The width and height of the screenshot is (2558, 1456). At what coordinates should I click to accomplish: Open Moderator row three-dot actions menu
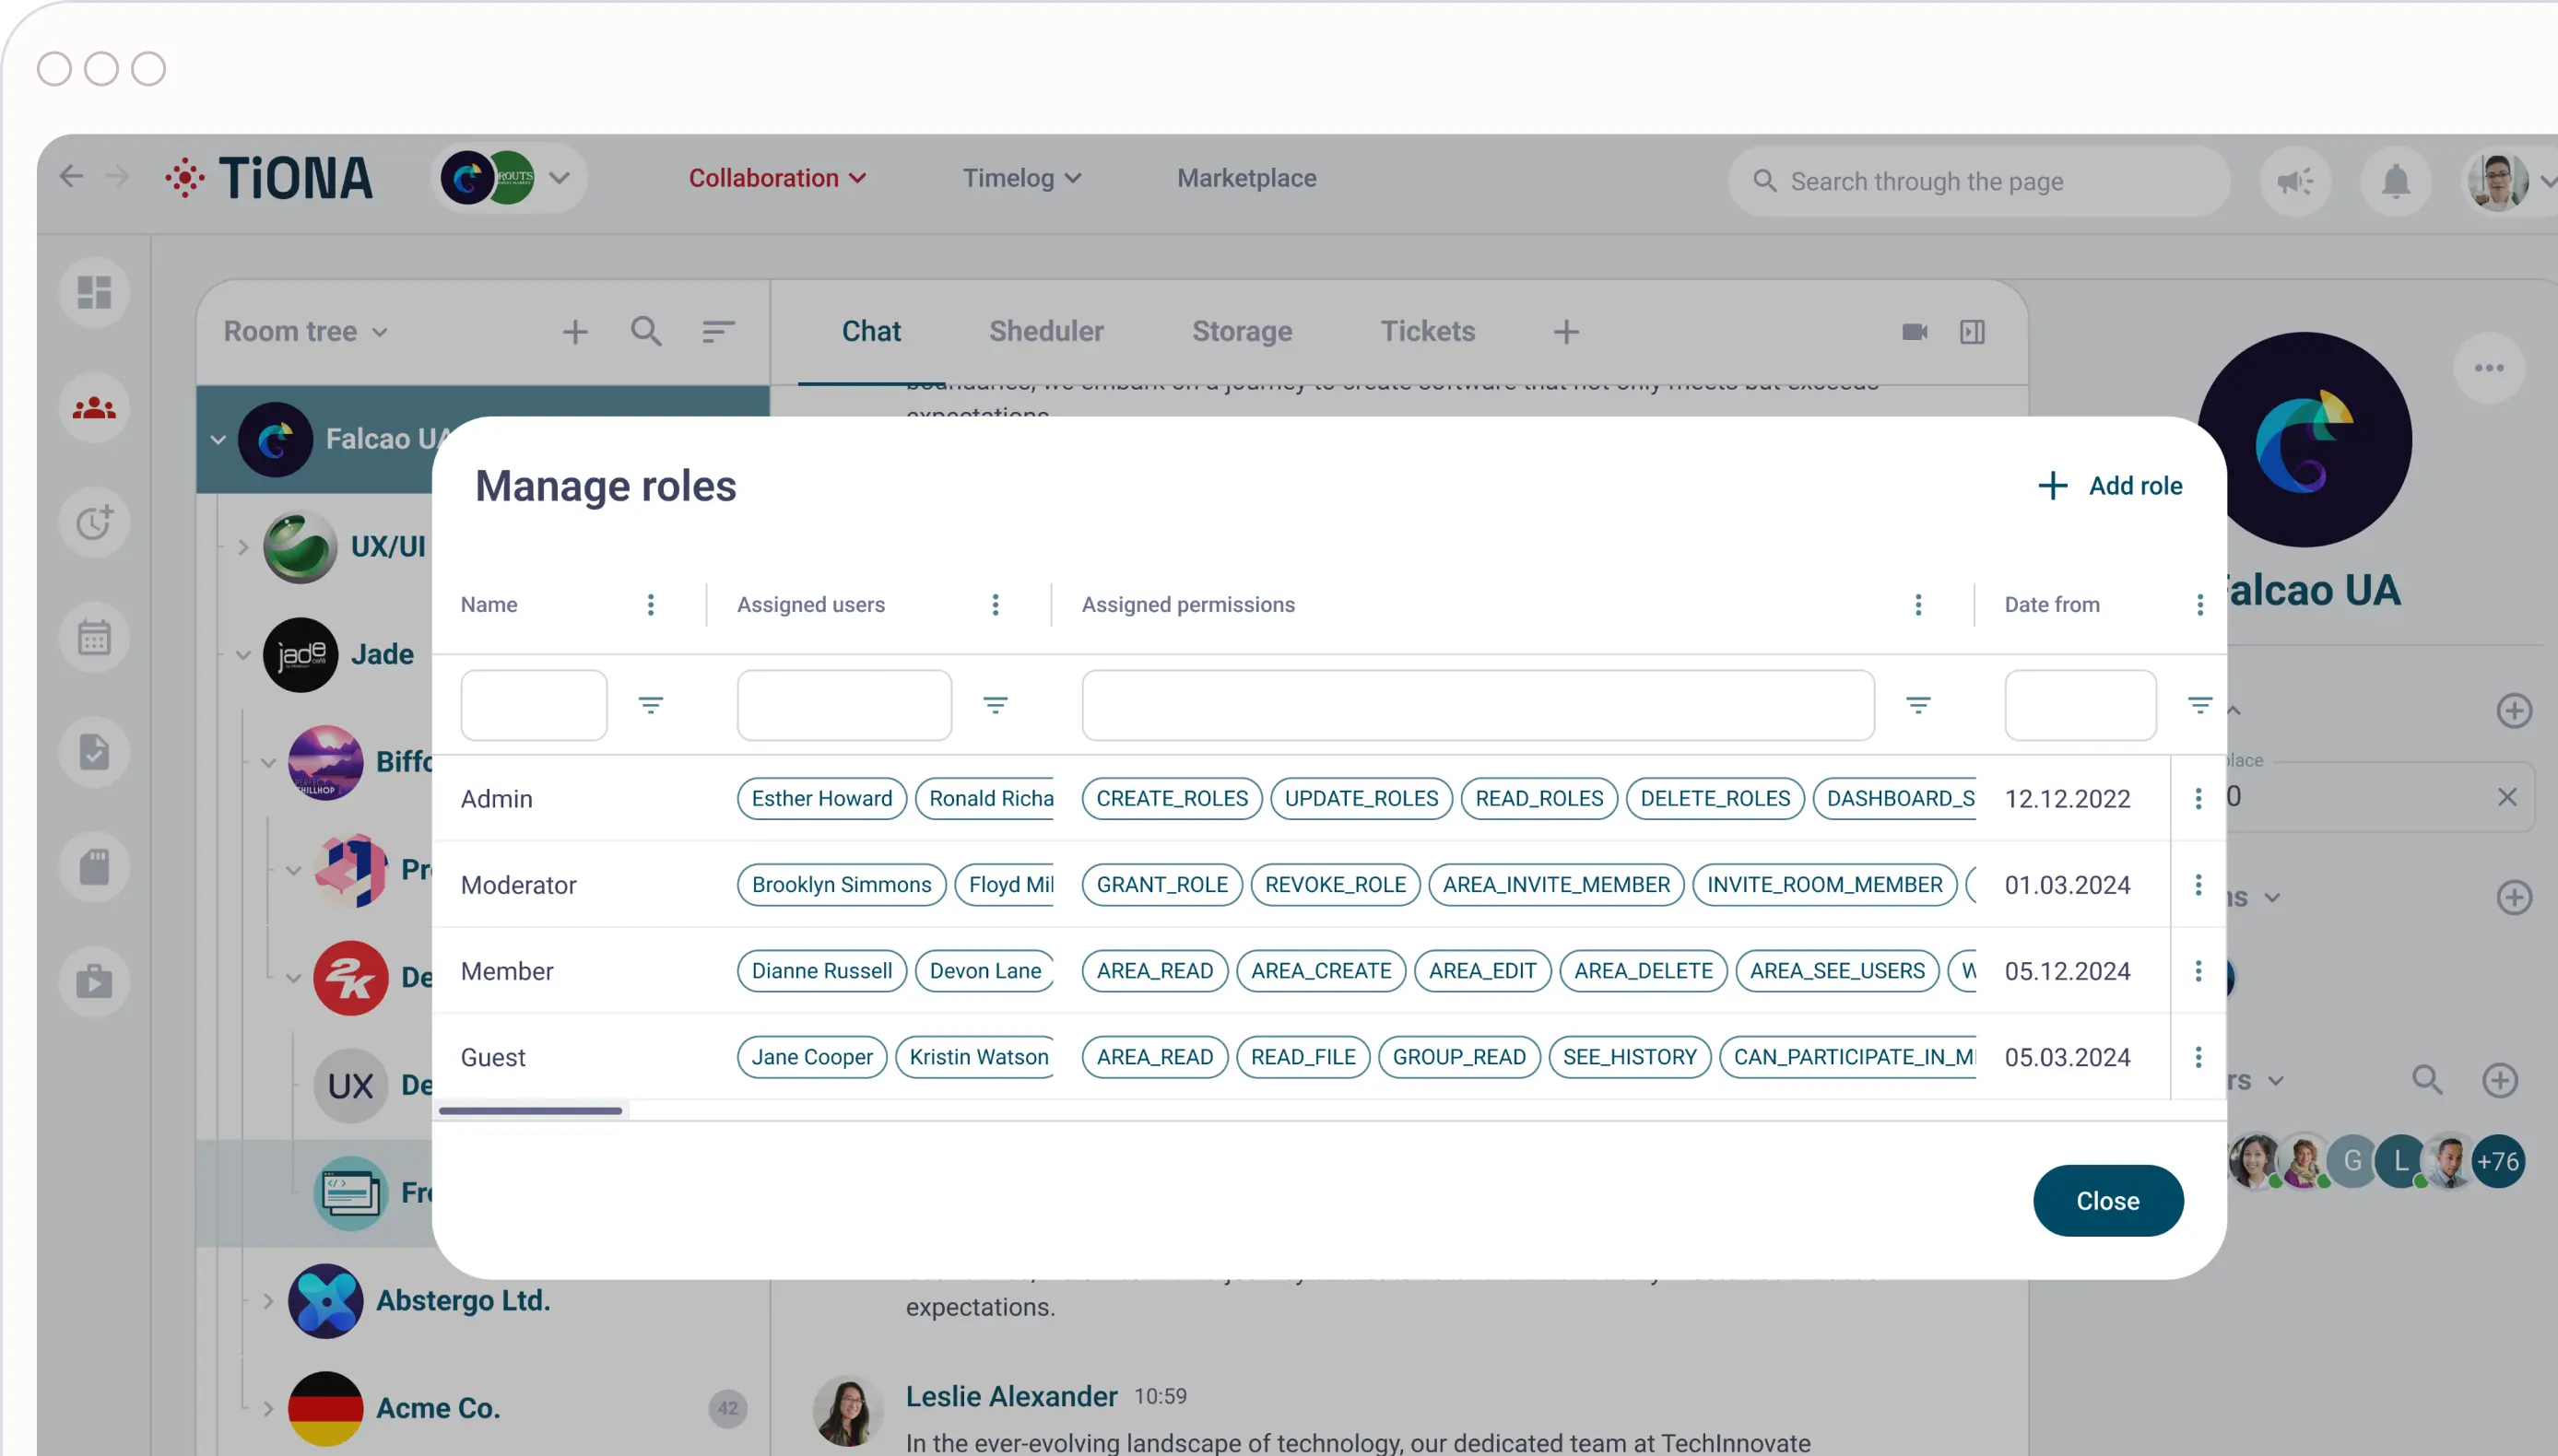pos(2198,884)
